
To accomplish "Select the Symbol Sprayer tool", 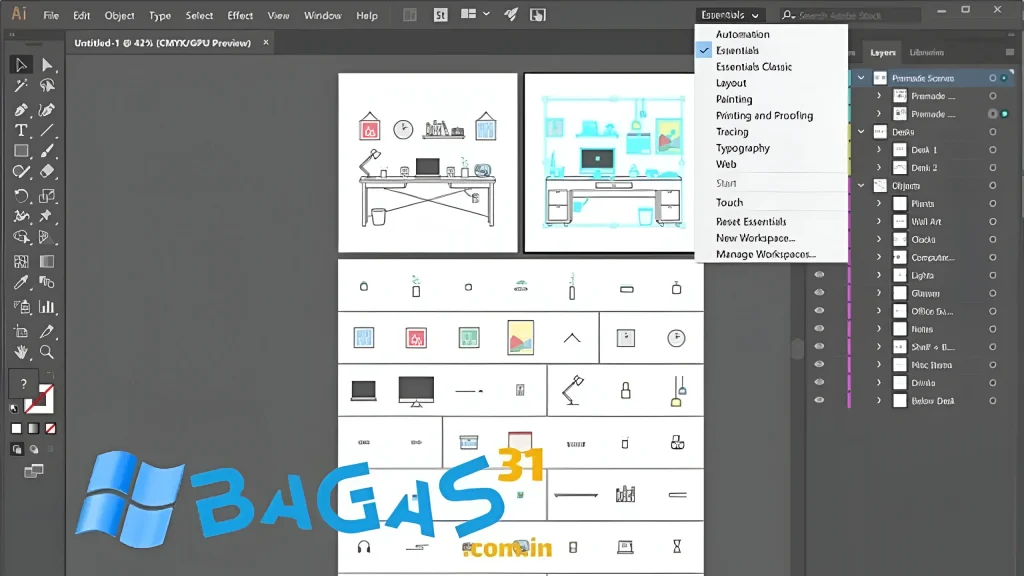I will [x=21, y=306].
